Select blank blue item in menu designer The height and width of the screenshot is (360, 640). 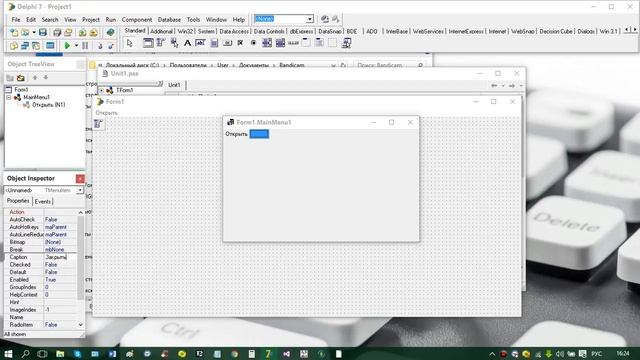[x=259, y=134]
